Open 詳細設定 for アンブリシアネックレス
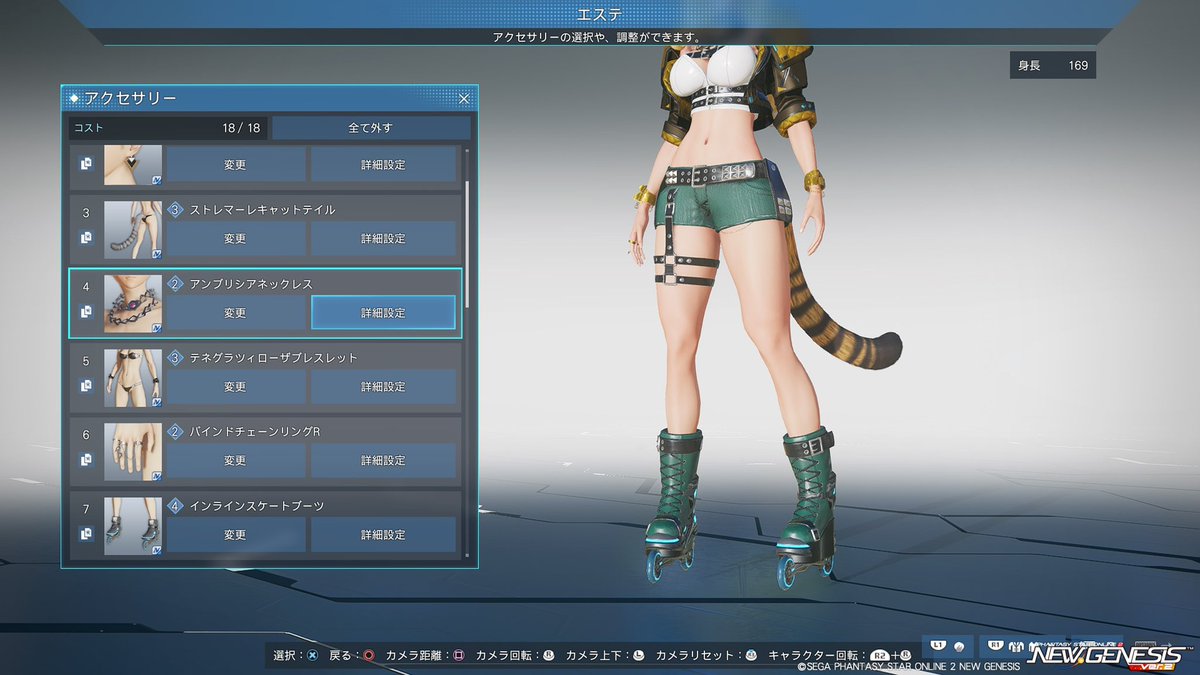Screen dimensions: 1200x675 click(383, 312)
